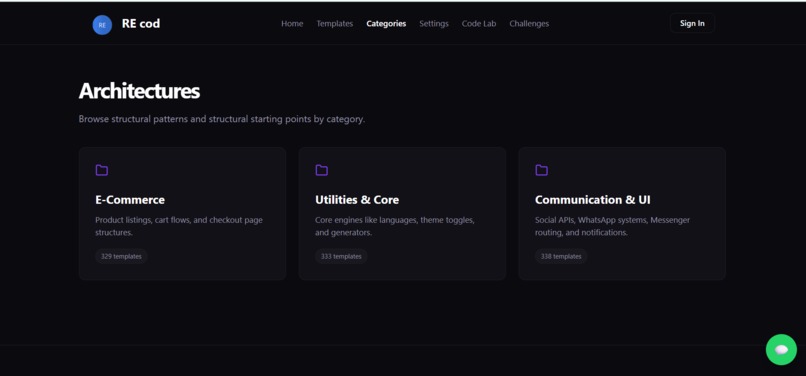Click the RE cod brand name

pos(141,24)
